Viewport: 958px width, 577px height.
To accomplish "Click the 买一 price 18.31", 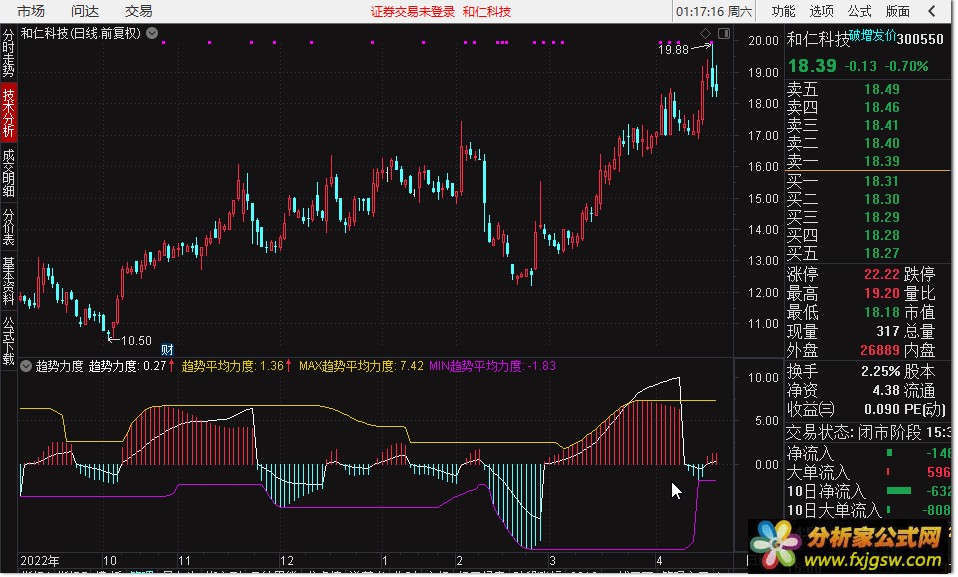I will [882, 182].
